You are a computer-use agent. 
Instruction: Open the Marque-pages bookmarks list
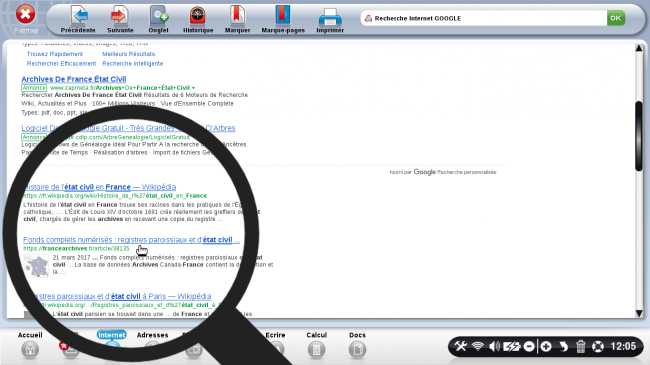(x=283, y=15)
